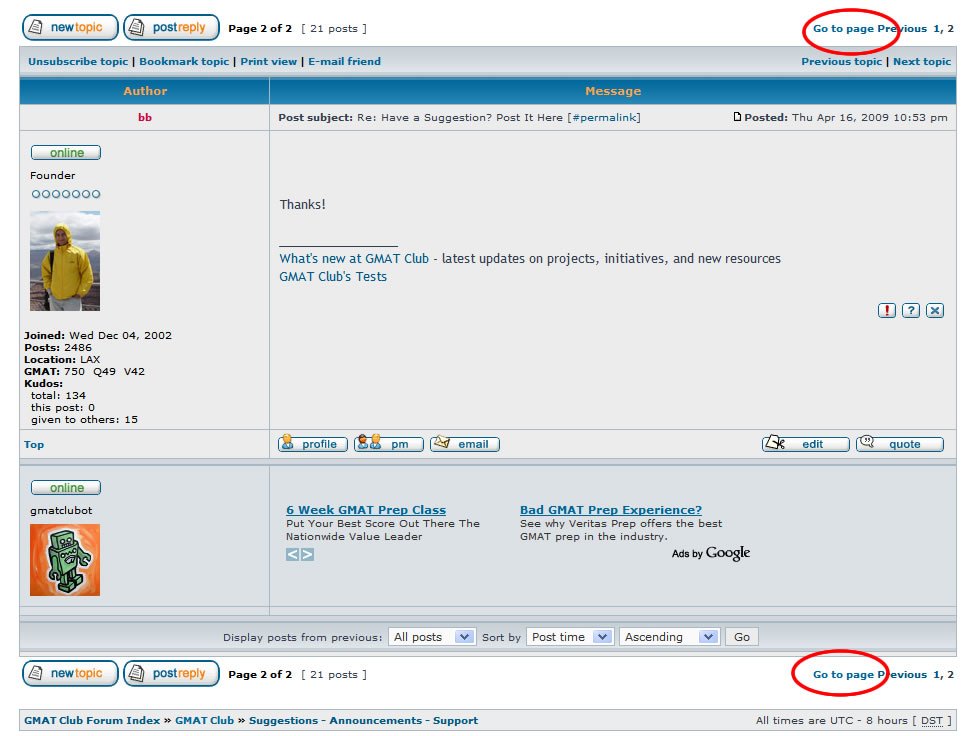Click the email button under bb's post
The height and width of the screenshot is (736, 977).
point(465,444)
